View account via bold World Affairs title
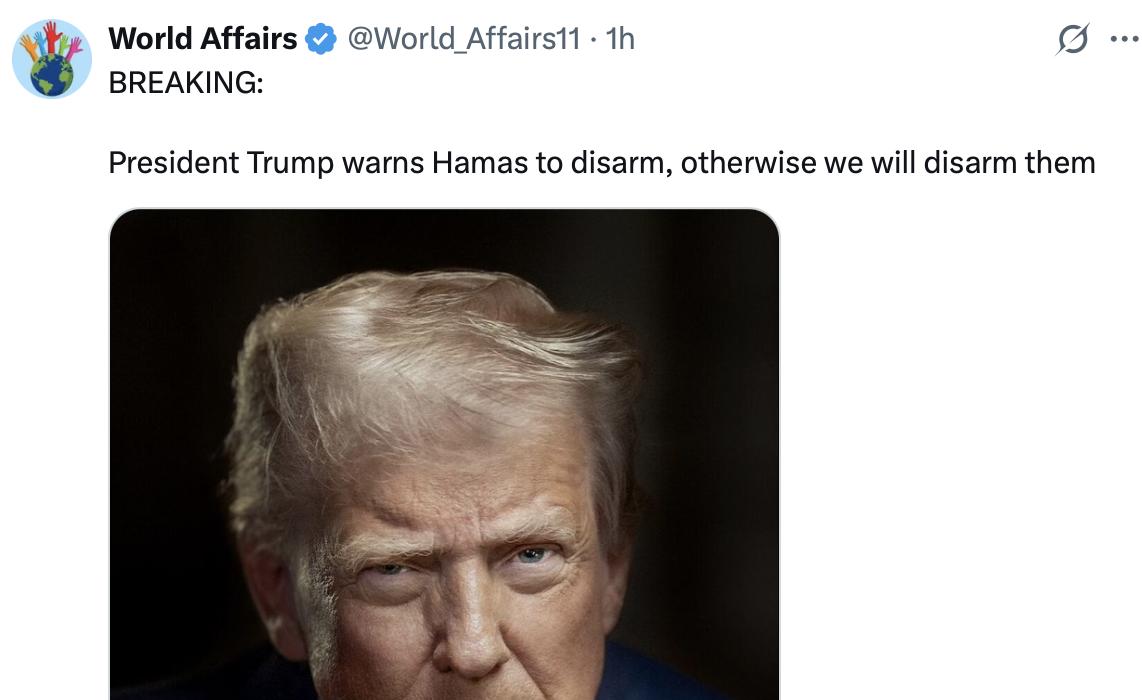Image resolution: width=1142 pixels, height=700 pixels. point(202,39)
